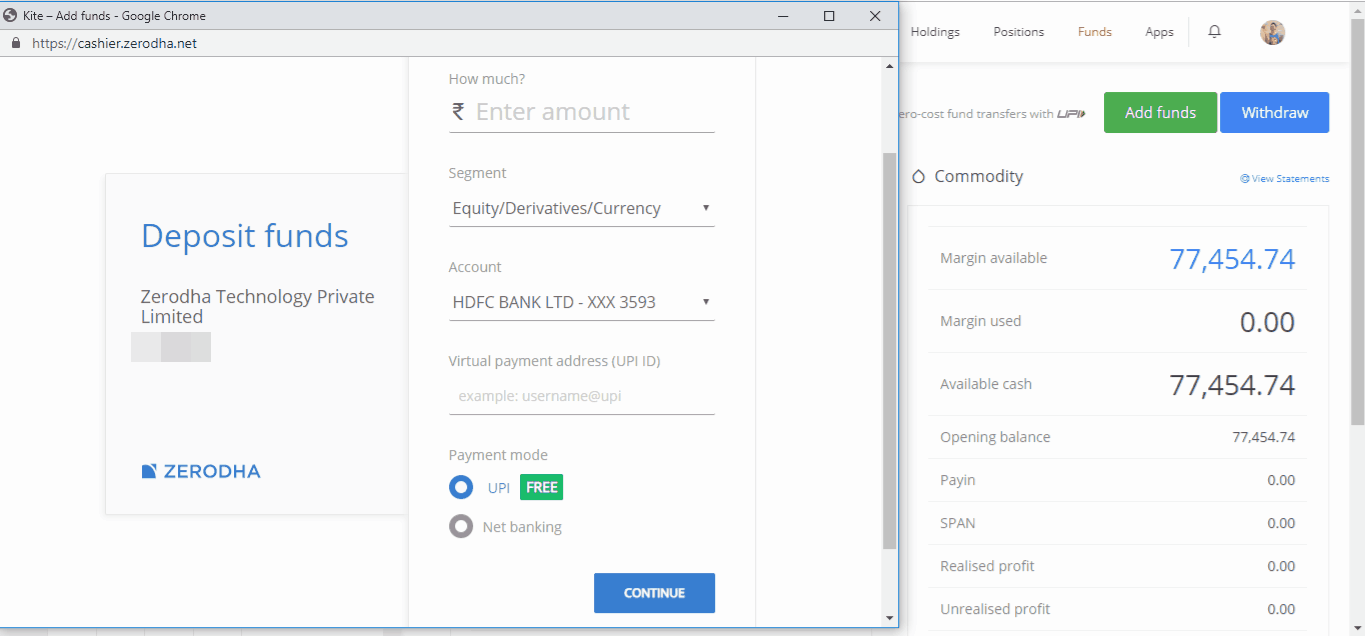Click the Margin used value 0.00
The image size is (1365, 636).
(x=1267, y=322)
